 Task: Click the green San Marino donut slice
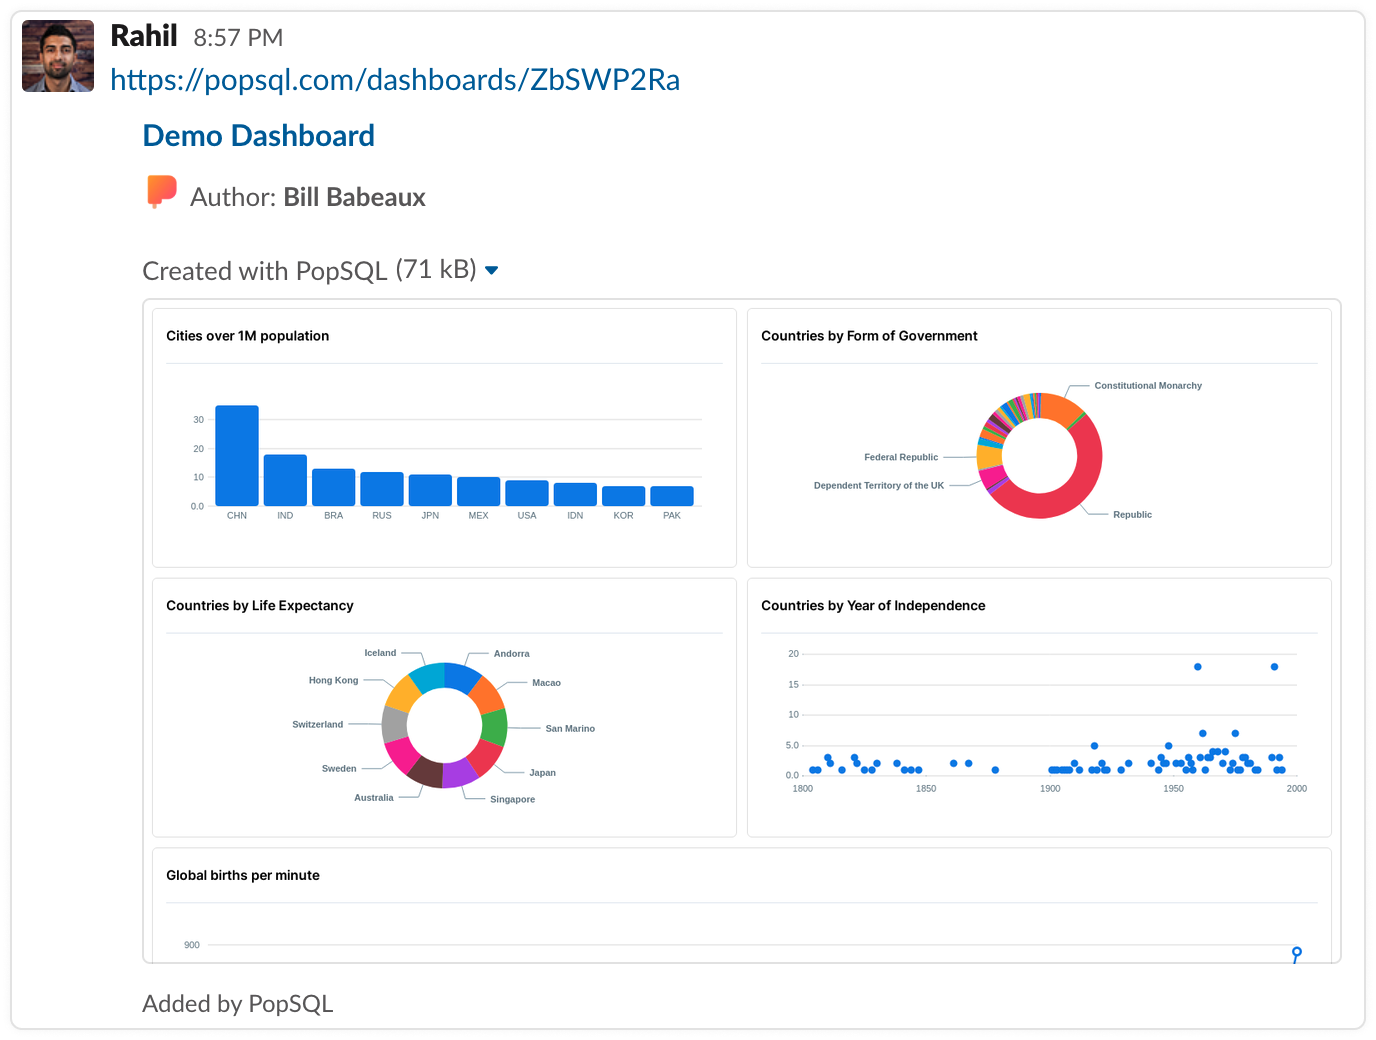(494, 727)
